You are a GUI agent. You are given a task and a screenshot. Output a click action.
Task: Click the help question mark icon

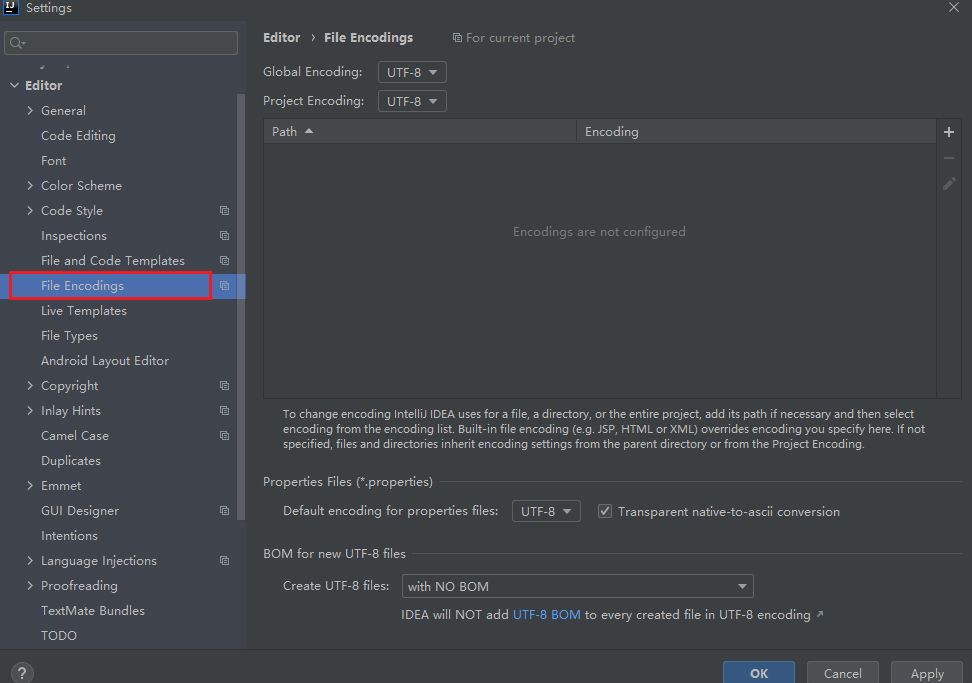tap(22, 673)
